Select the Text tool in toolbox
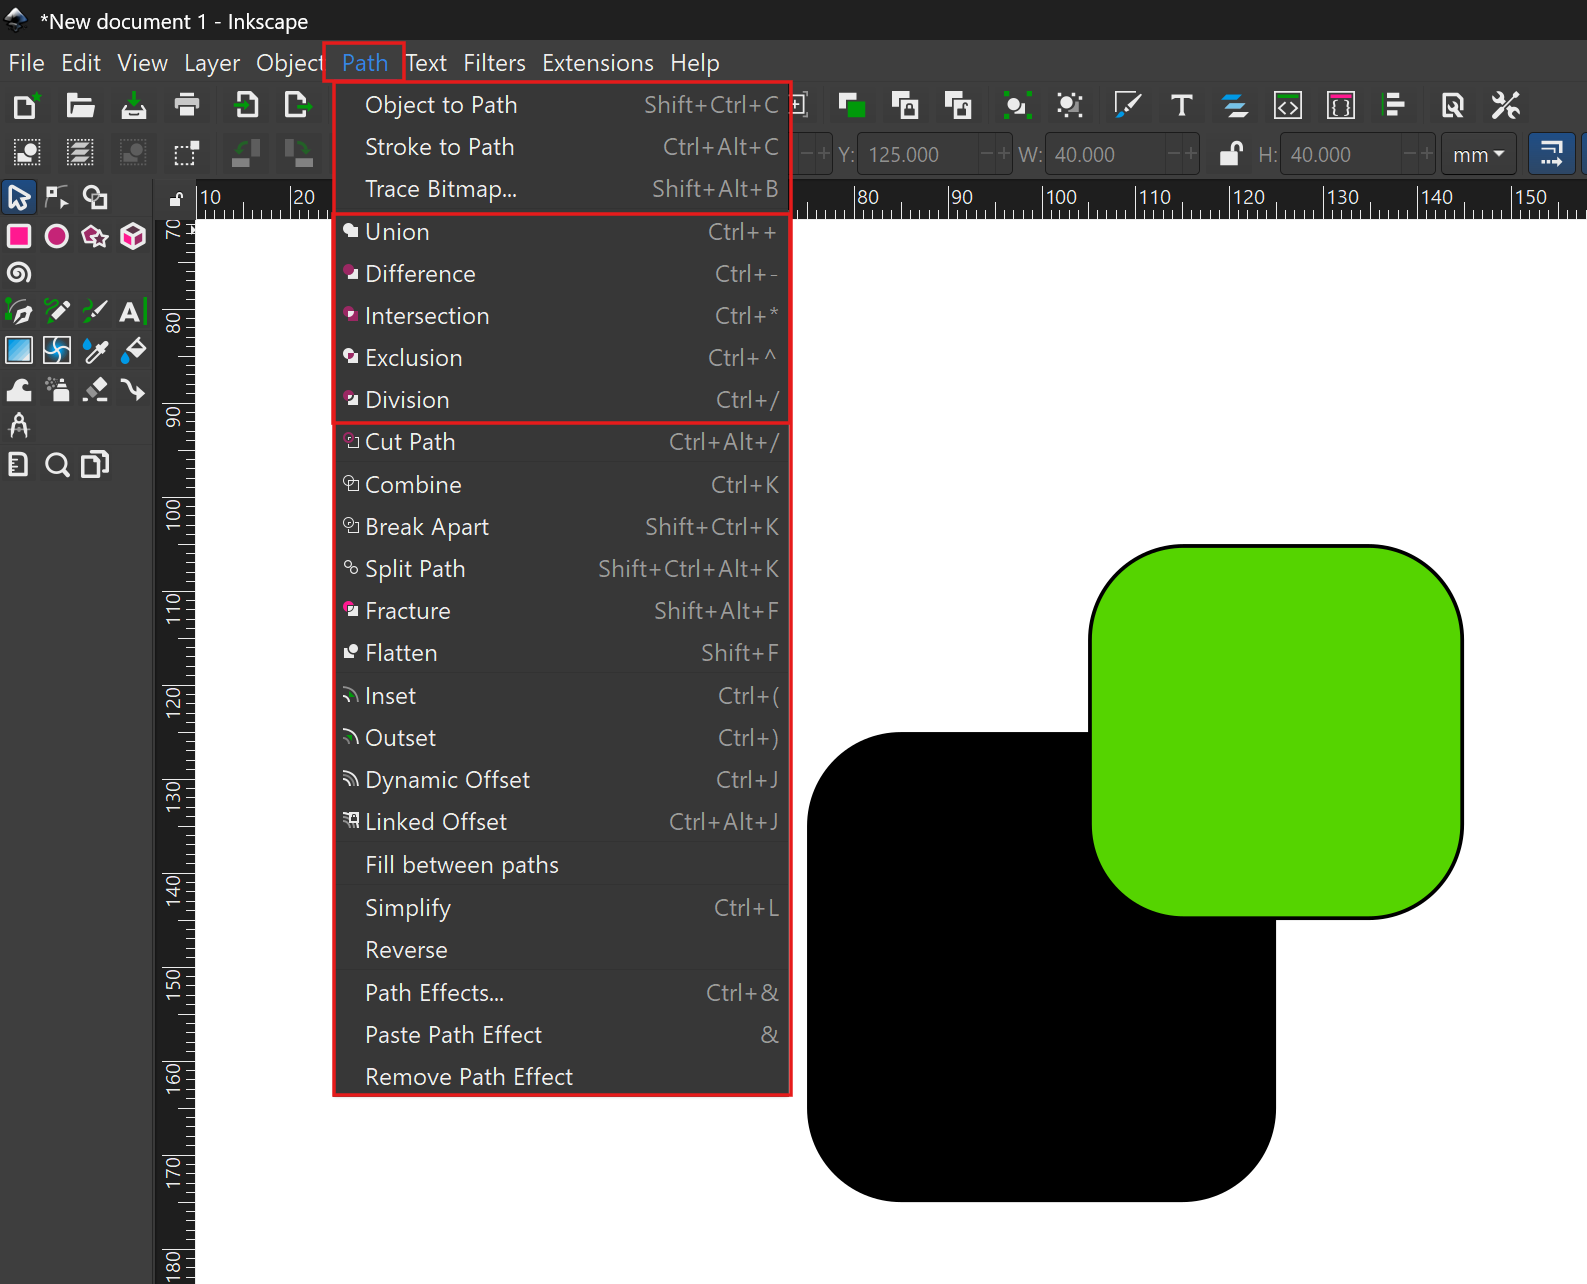 click(x=131, y=312)
